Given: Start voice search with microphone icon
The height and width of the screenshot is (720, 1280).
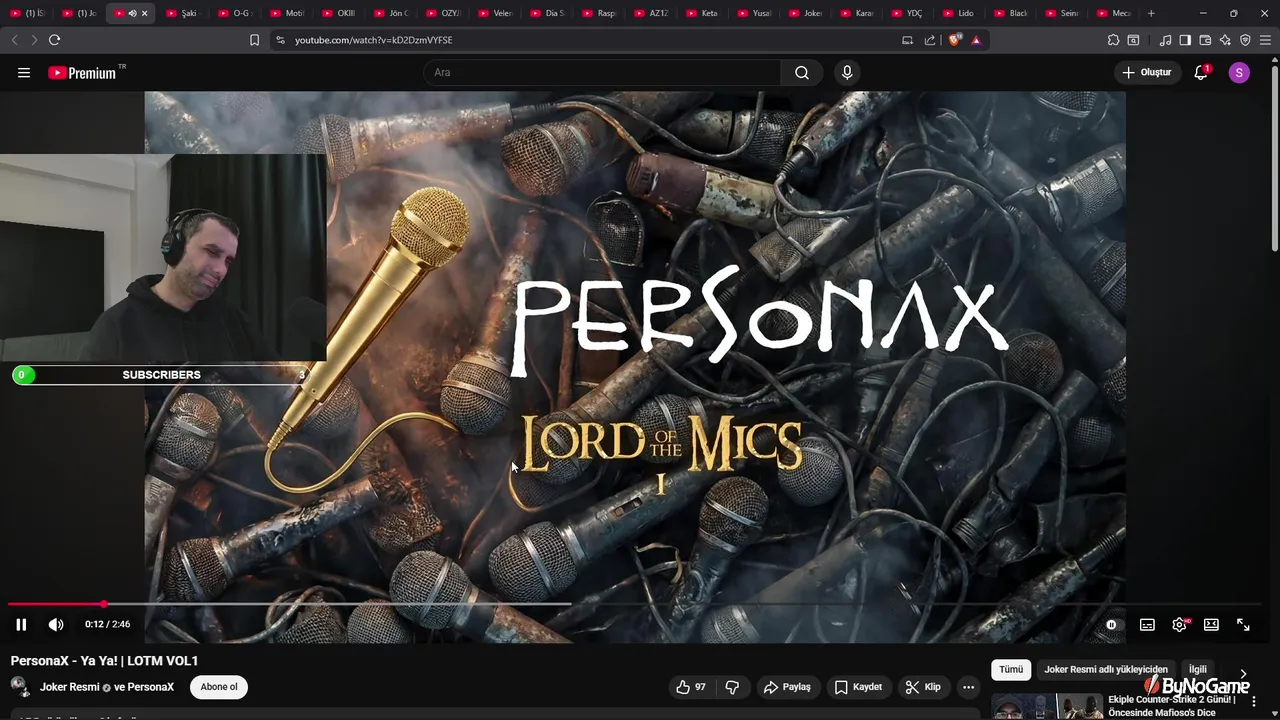Looking at the screenshot, I should (847, 72).
